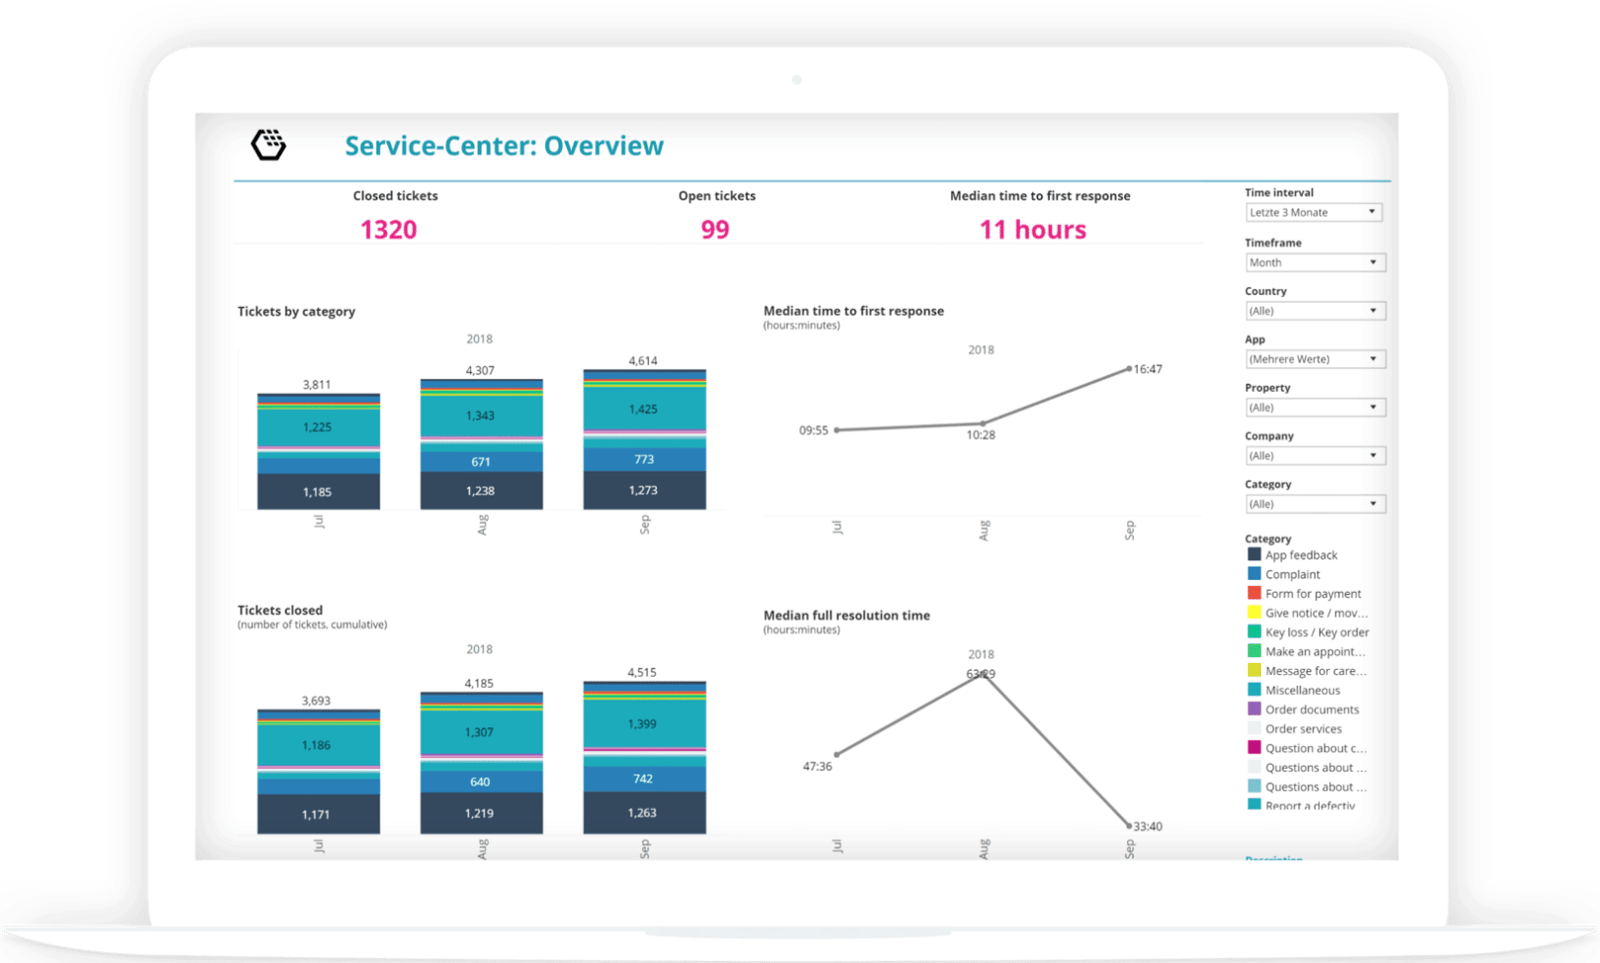Select Aug 671 segment in Tickets by category

point(481,462)
